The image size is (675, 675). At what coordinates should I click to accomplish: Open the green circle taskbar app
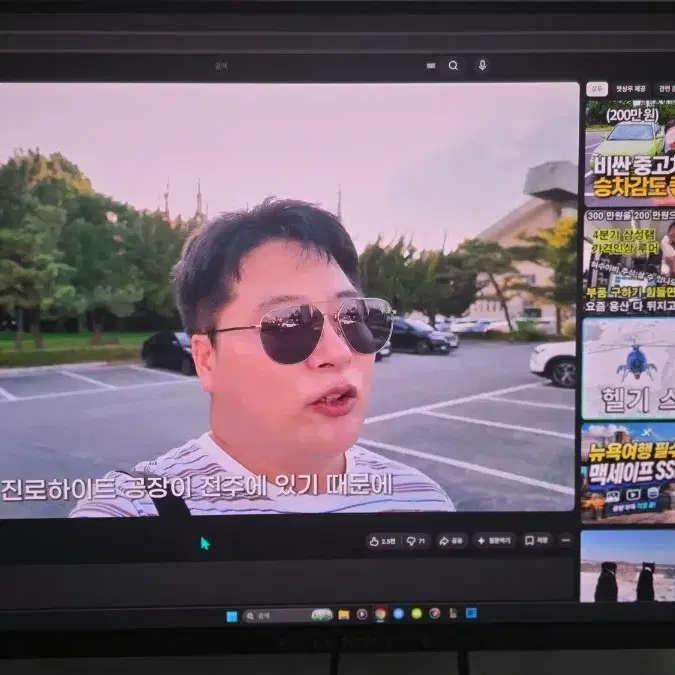417,613
